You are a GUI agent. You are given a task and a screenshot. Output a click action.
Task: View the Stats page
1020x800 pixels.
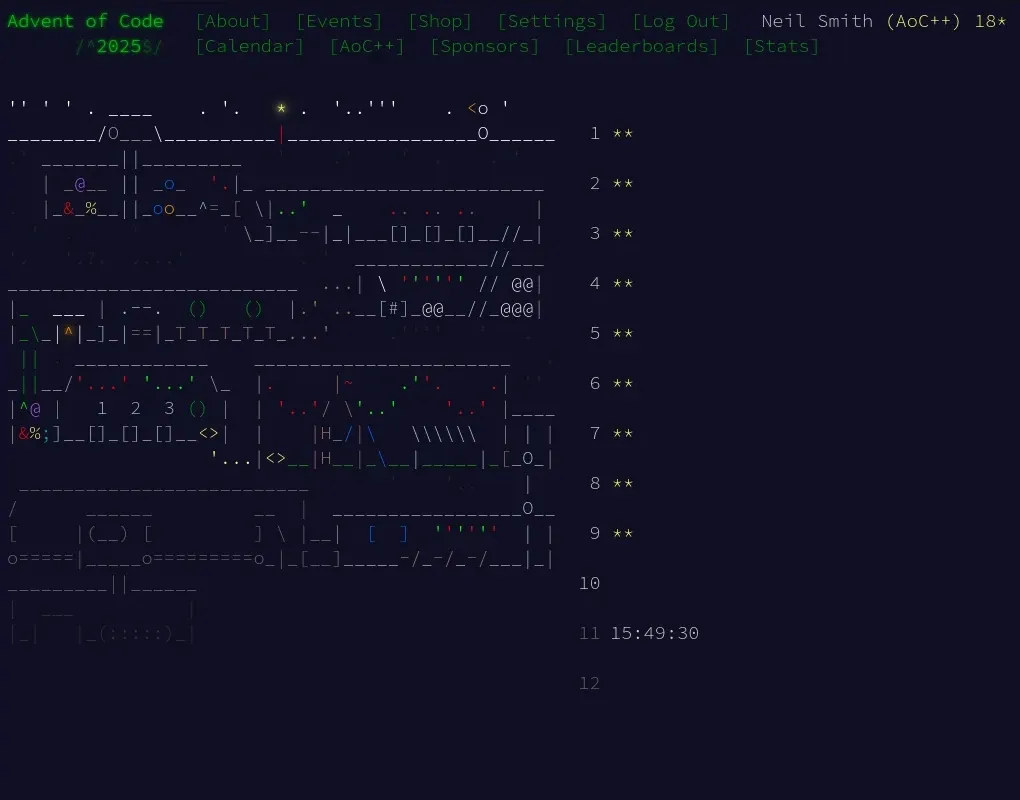(782, 46)
